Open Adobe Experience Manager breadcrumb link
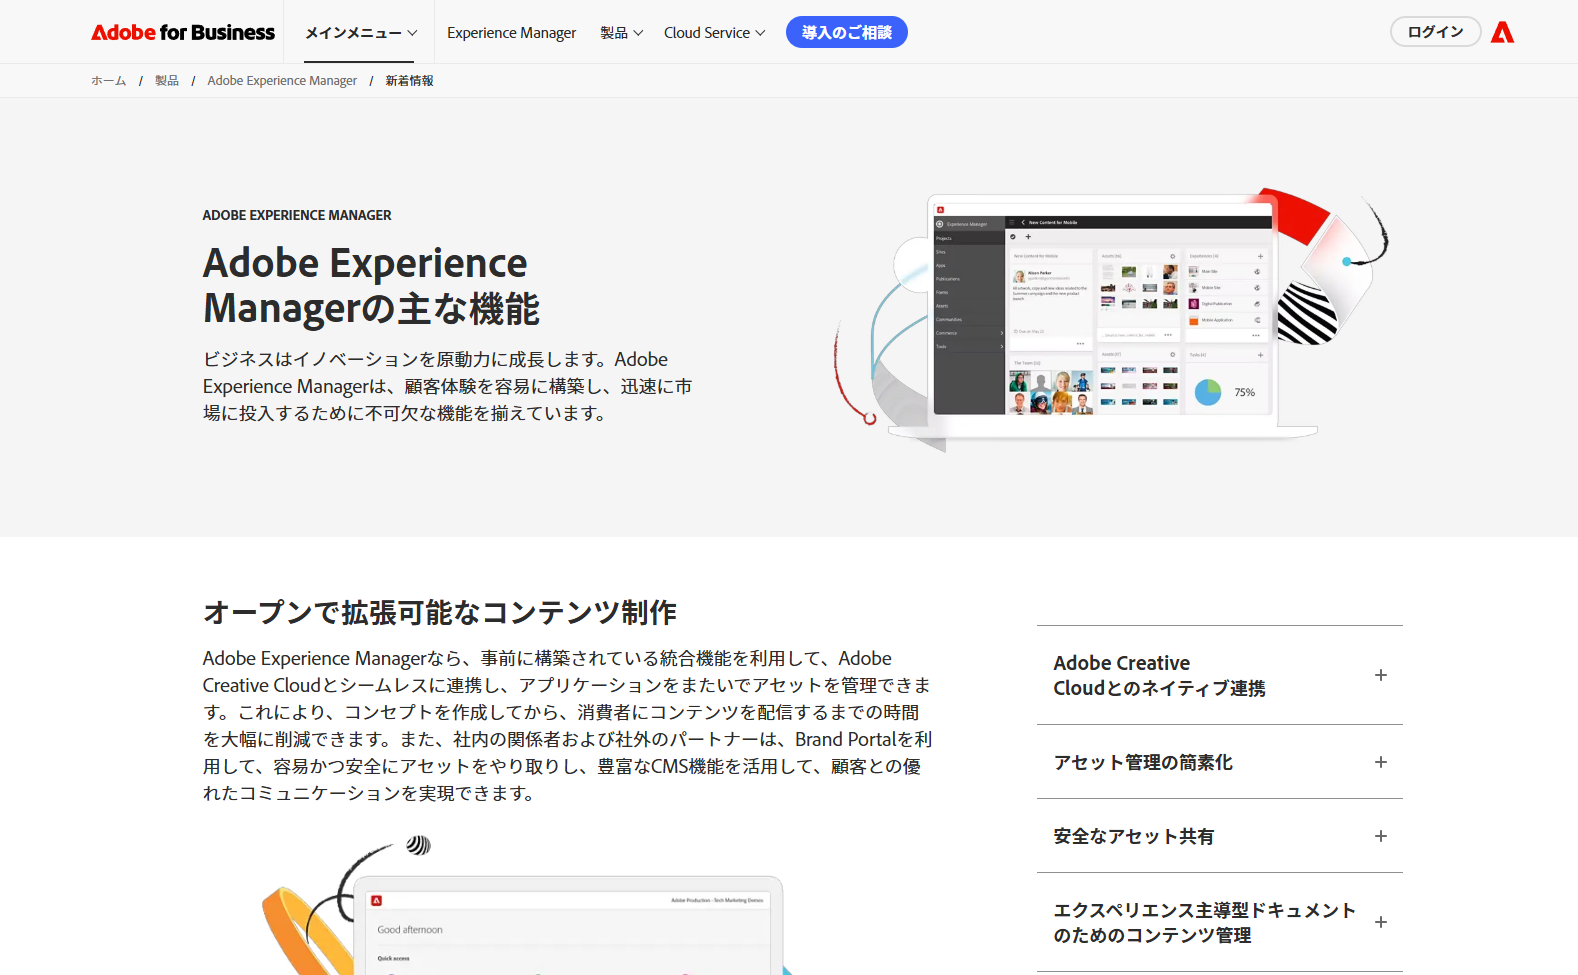This screenshot has width=1578, height=975. point(282,81)
